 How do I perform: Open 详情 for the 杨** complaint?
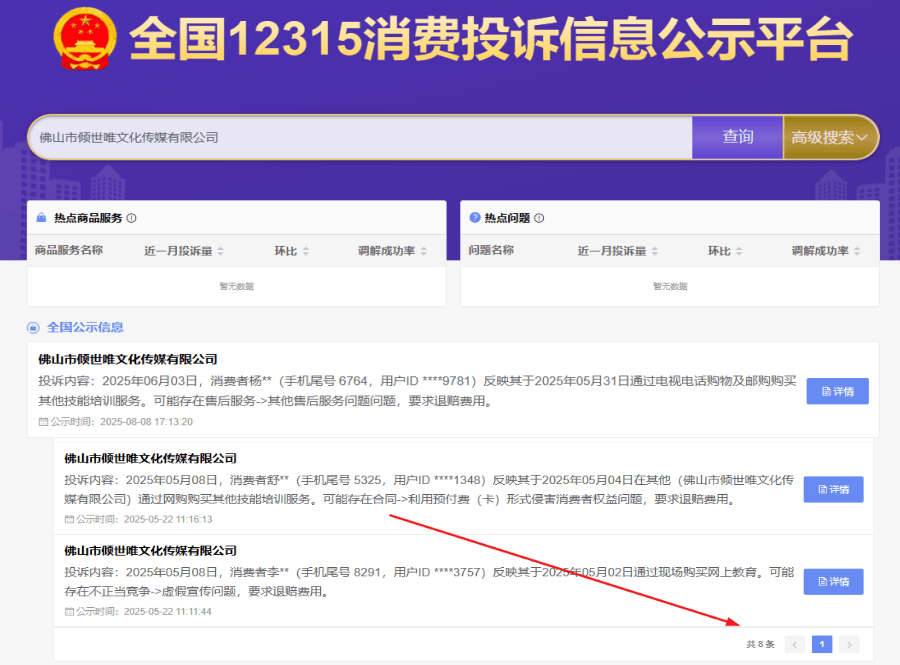[x=837, y=391]
